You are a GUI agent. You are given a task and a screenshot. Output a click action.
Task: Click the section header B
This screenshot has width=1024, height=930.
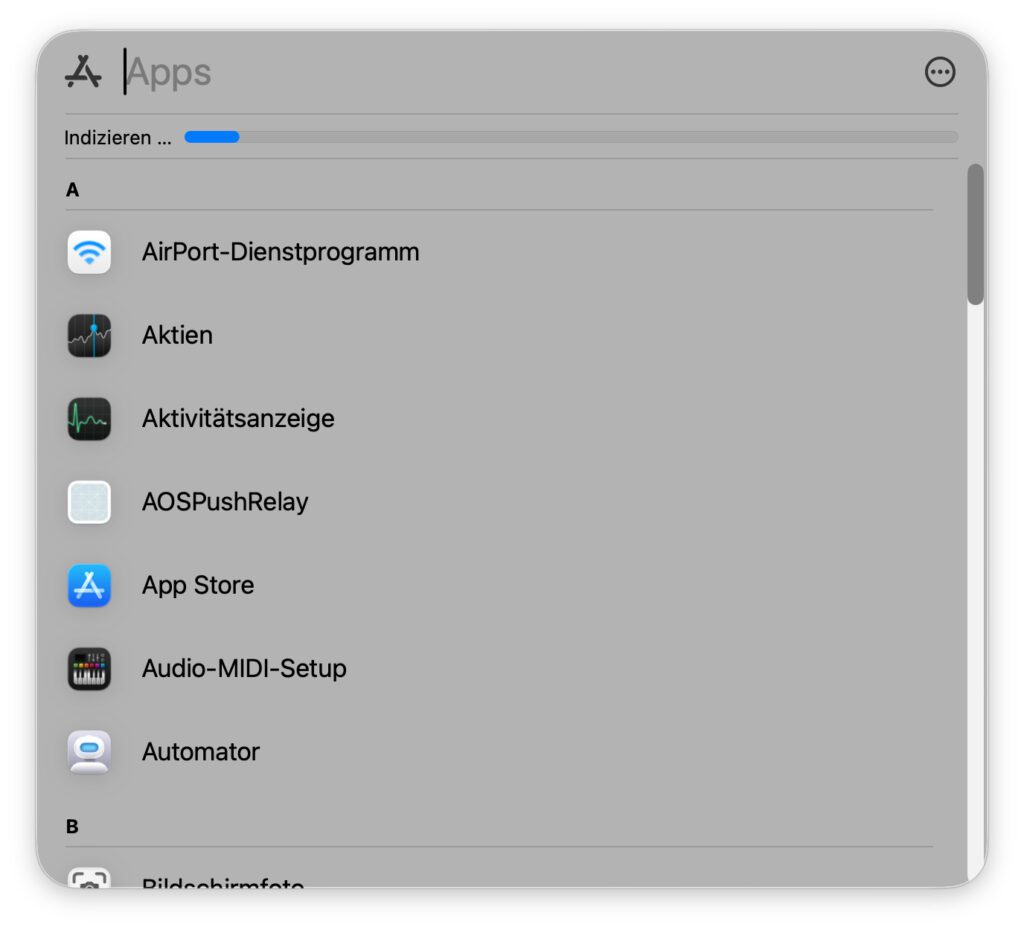click(72, 825)
